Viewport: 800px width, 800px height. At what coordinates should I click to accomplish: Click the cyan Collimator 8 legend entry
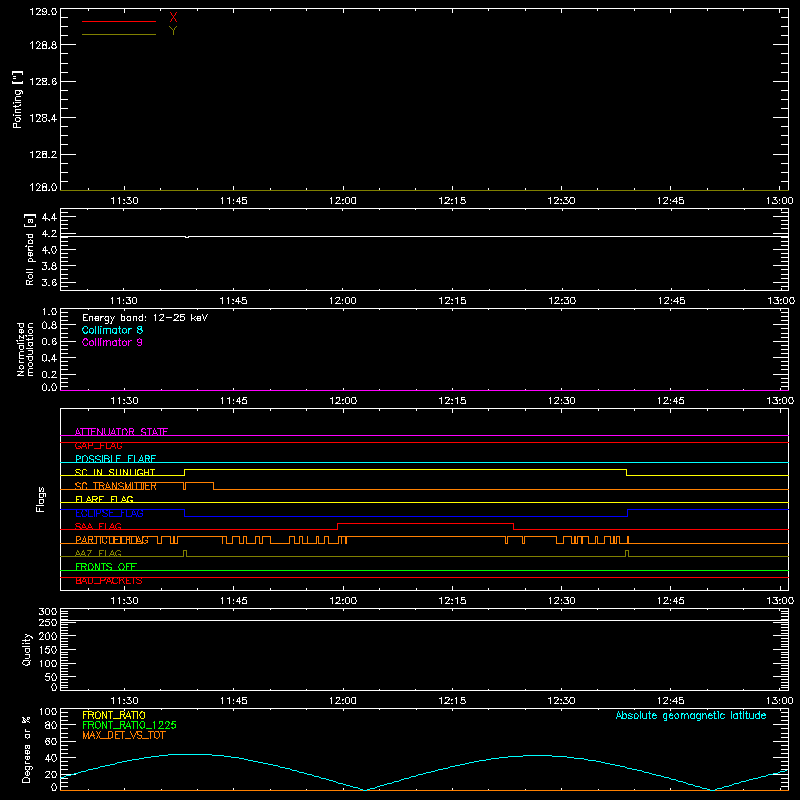112,330
